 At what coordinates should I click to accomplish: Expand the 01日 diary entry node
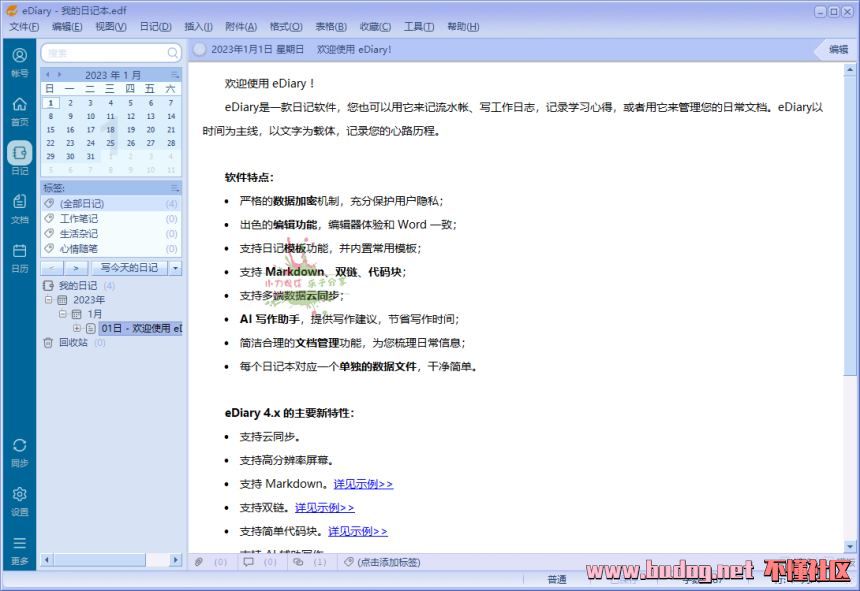77,328
